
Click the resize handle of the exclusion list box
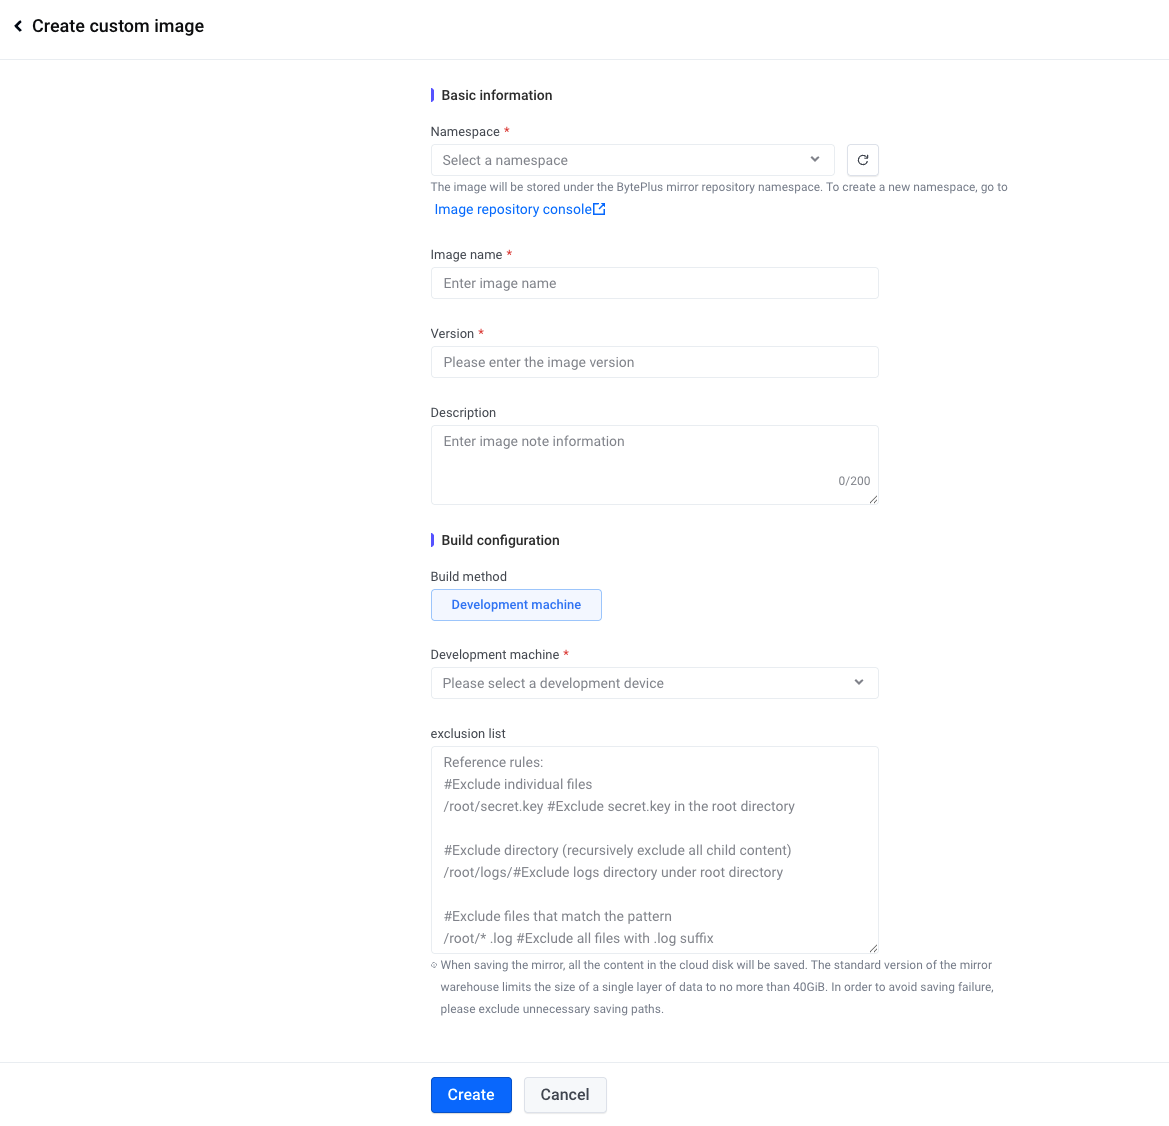(873, 948)
